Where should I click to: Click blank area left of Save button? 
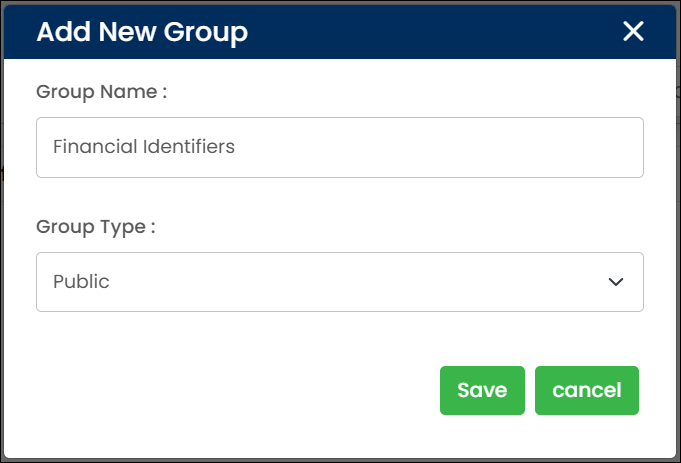click(x=250, y=390)
